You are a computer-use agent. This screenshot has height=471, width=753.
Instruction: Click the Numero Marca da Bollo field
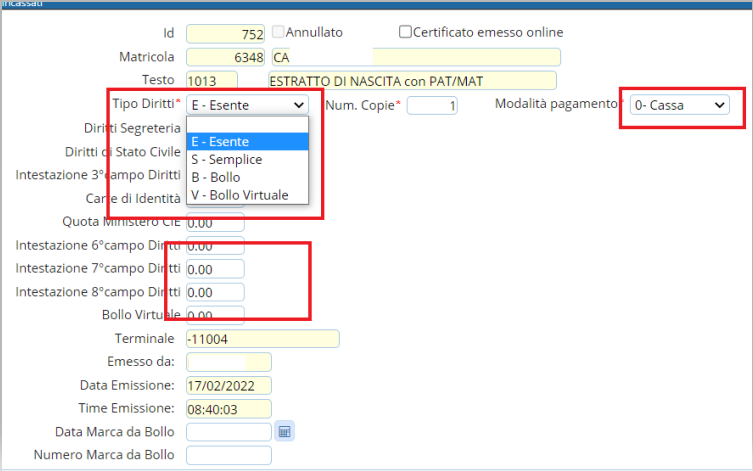click(x=228, y=455)
